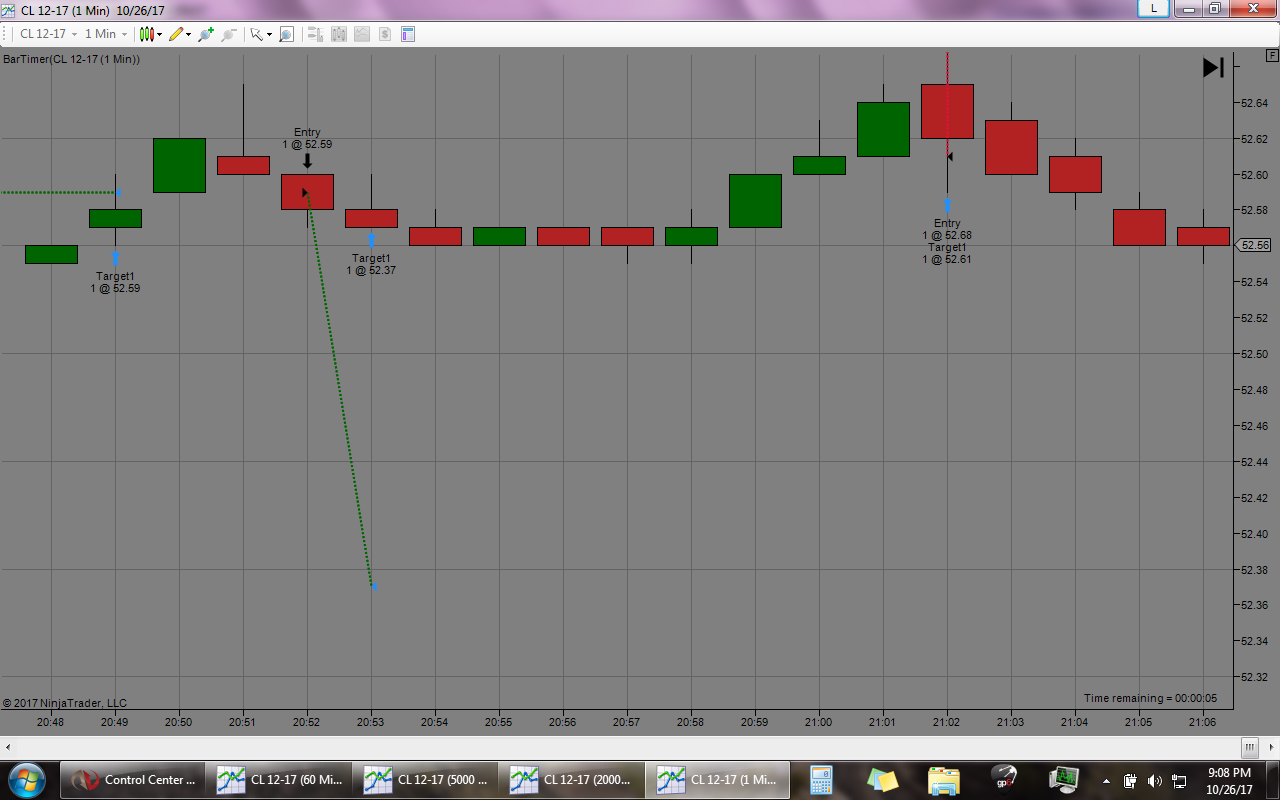1280x800 pixels.
Task: Click the BarTimer(CL 12-17 (1 Min)) indicator label
Action: [x=71, y=59]
